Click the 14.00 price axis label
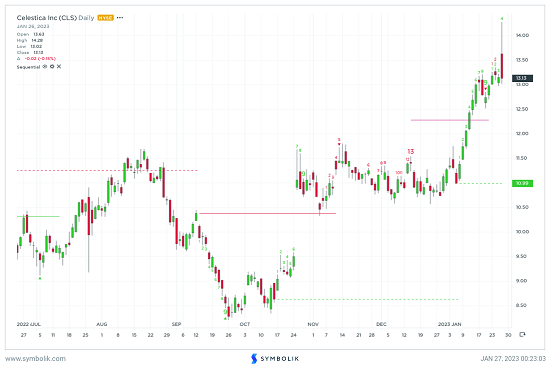This screenshot has height=367, width=550. [522, 35]
